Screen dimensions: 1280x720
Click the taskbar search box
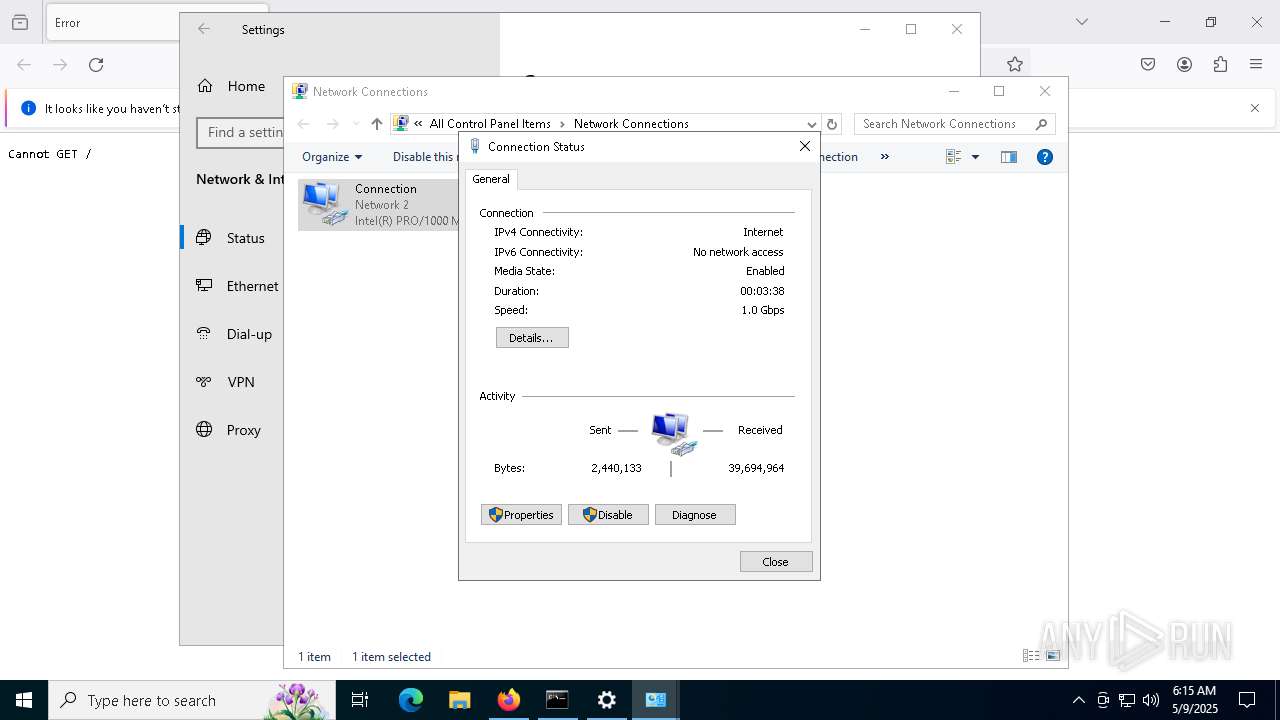[192, 700]
